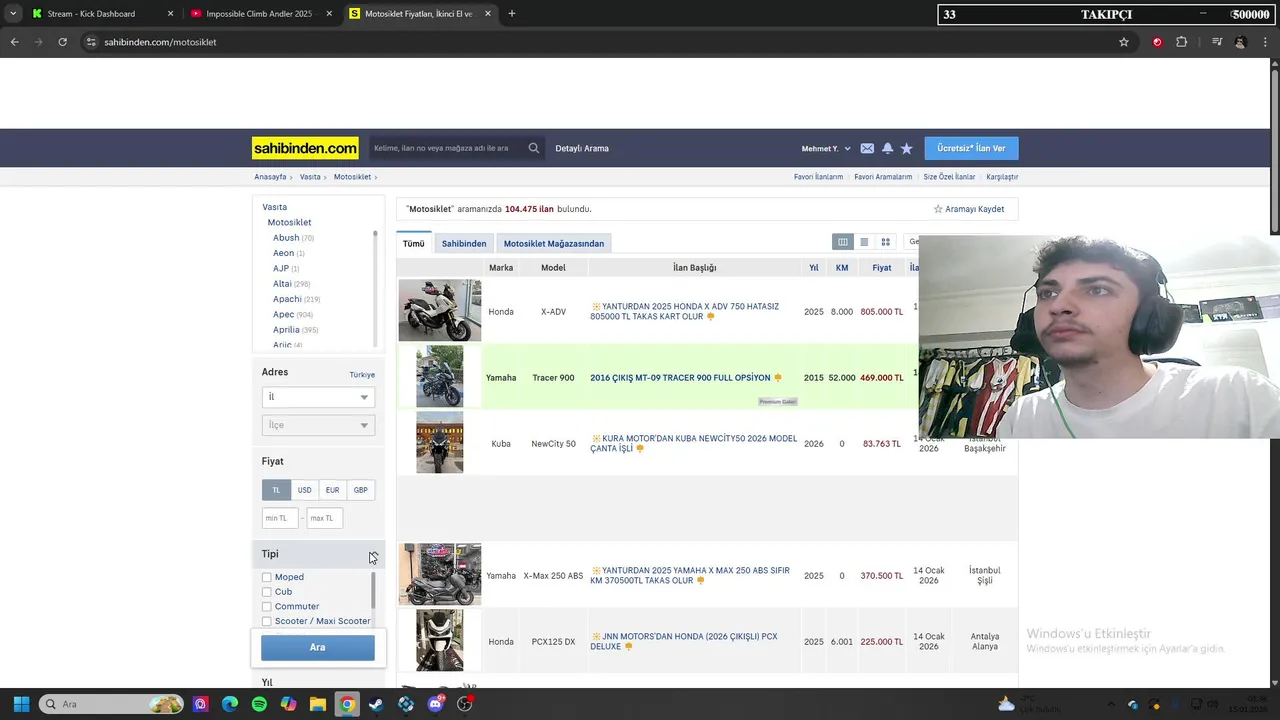Click the search magnifier icon in sahibinden header
Screen dimensions: 1280x720
click(x=533, y=148)
